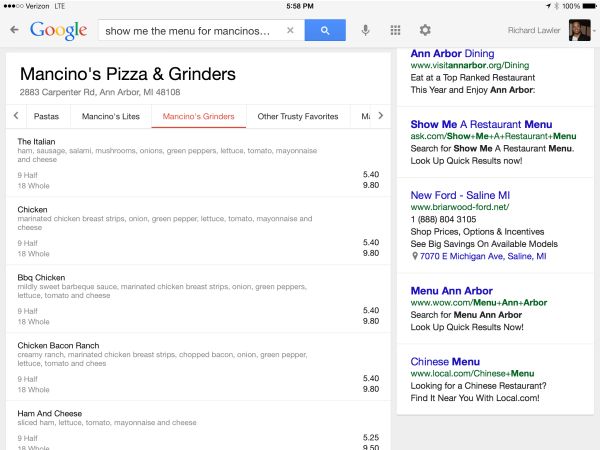Open the Google logo homepage
Viewport: 600px width, 450px height.
pyautogui.click(x=59, y=31)
